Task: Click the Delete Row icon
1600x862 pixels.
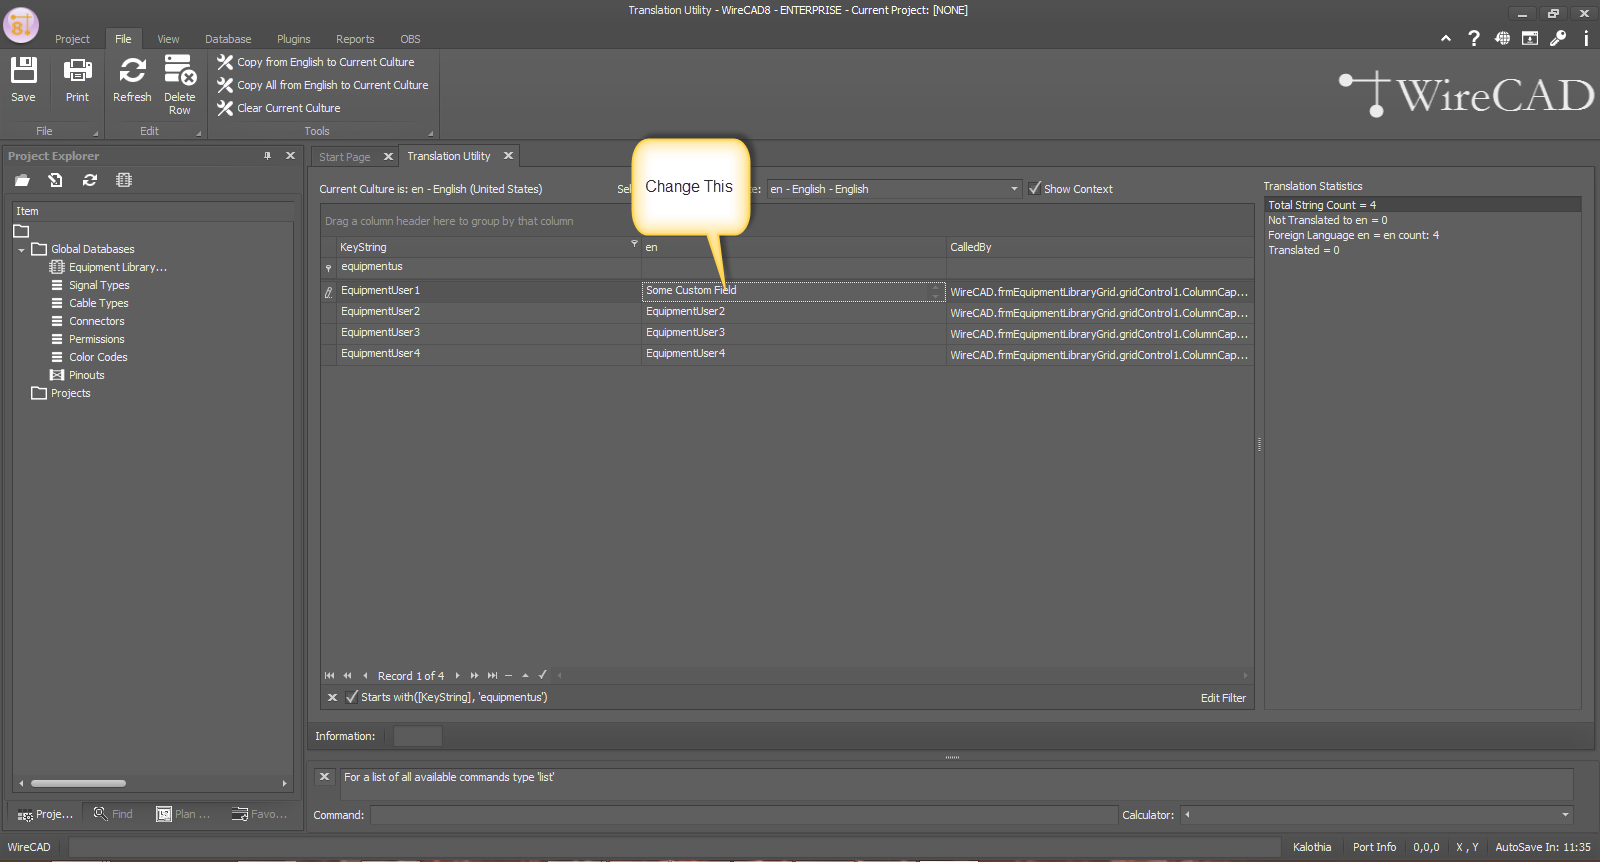Action: pyautogui.click(x=180, y=70)
